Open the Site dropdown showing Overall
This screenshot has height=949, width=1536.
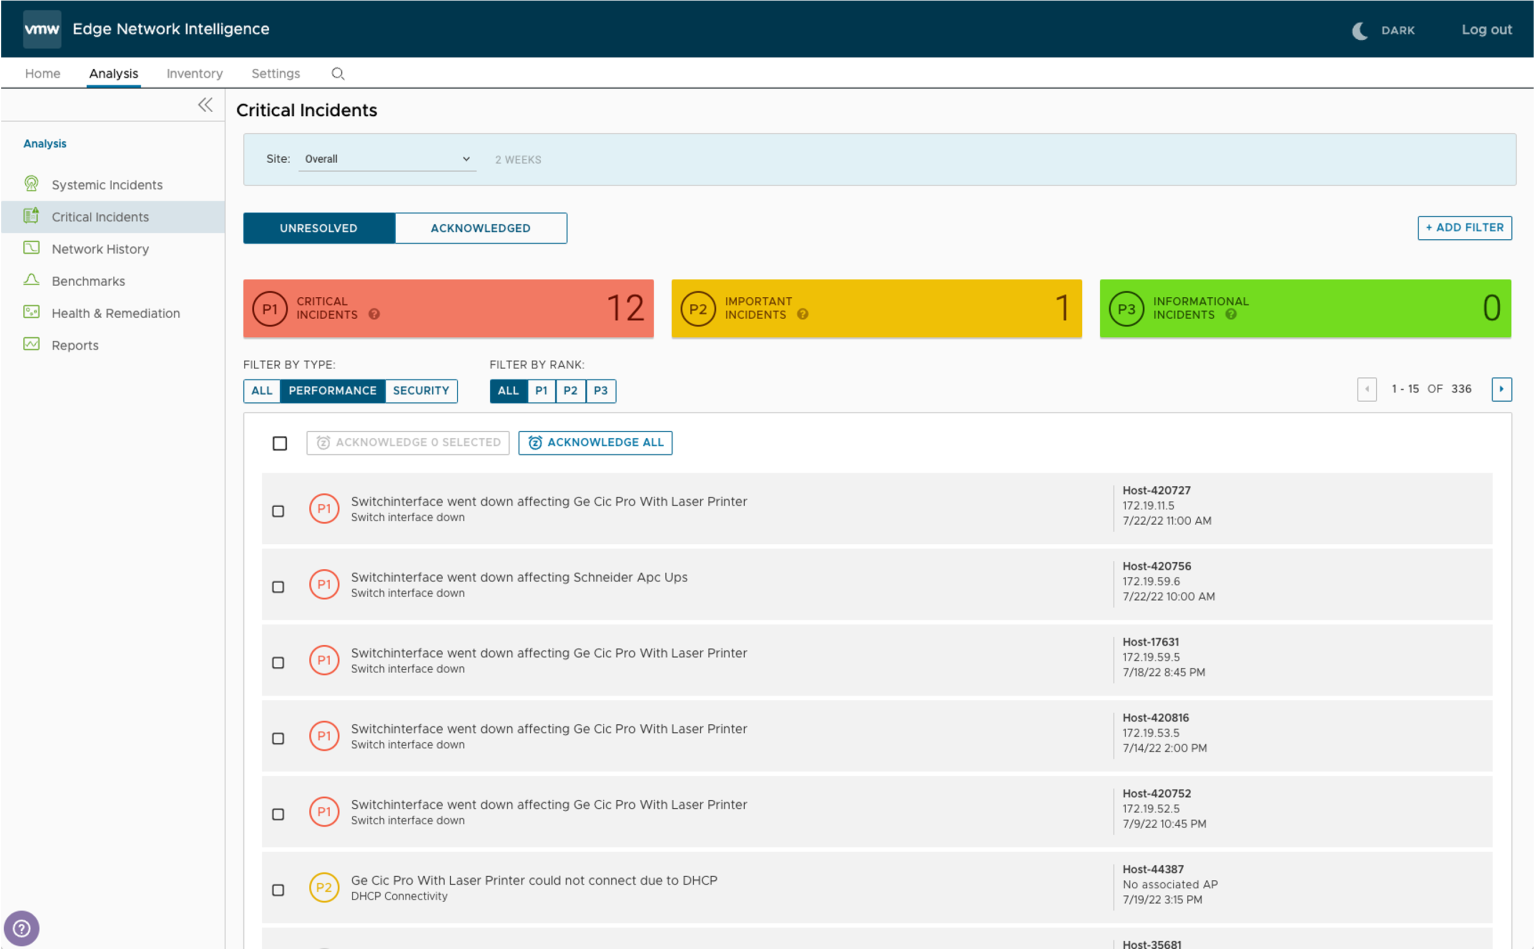click(x=387, y=158)
